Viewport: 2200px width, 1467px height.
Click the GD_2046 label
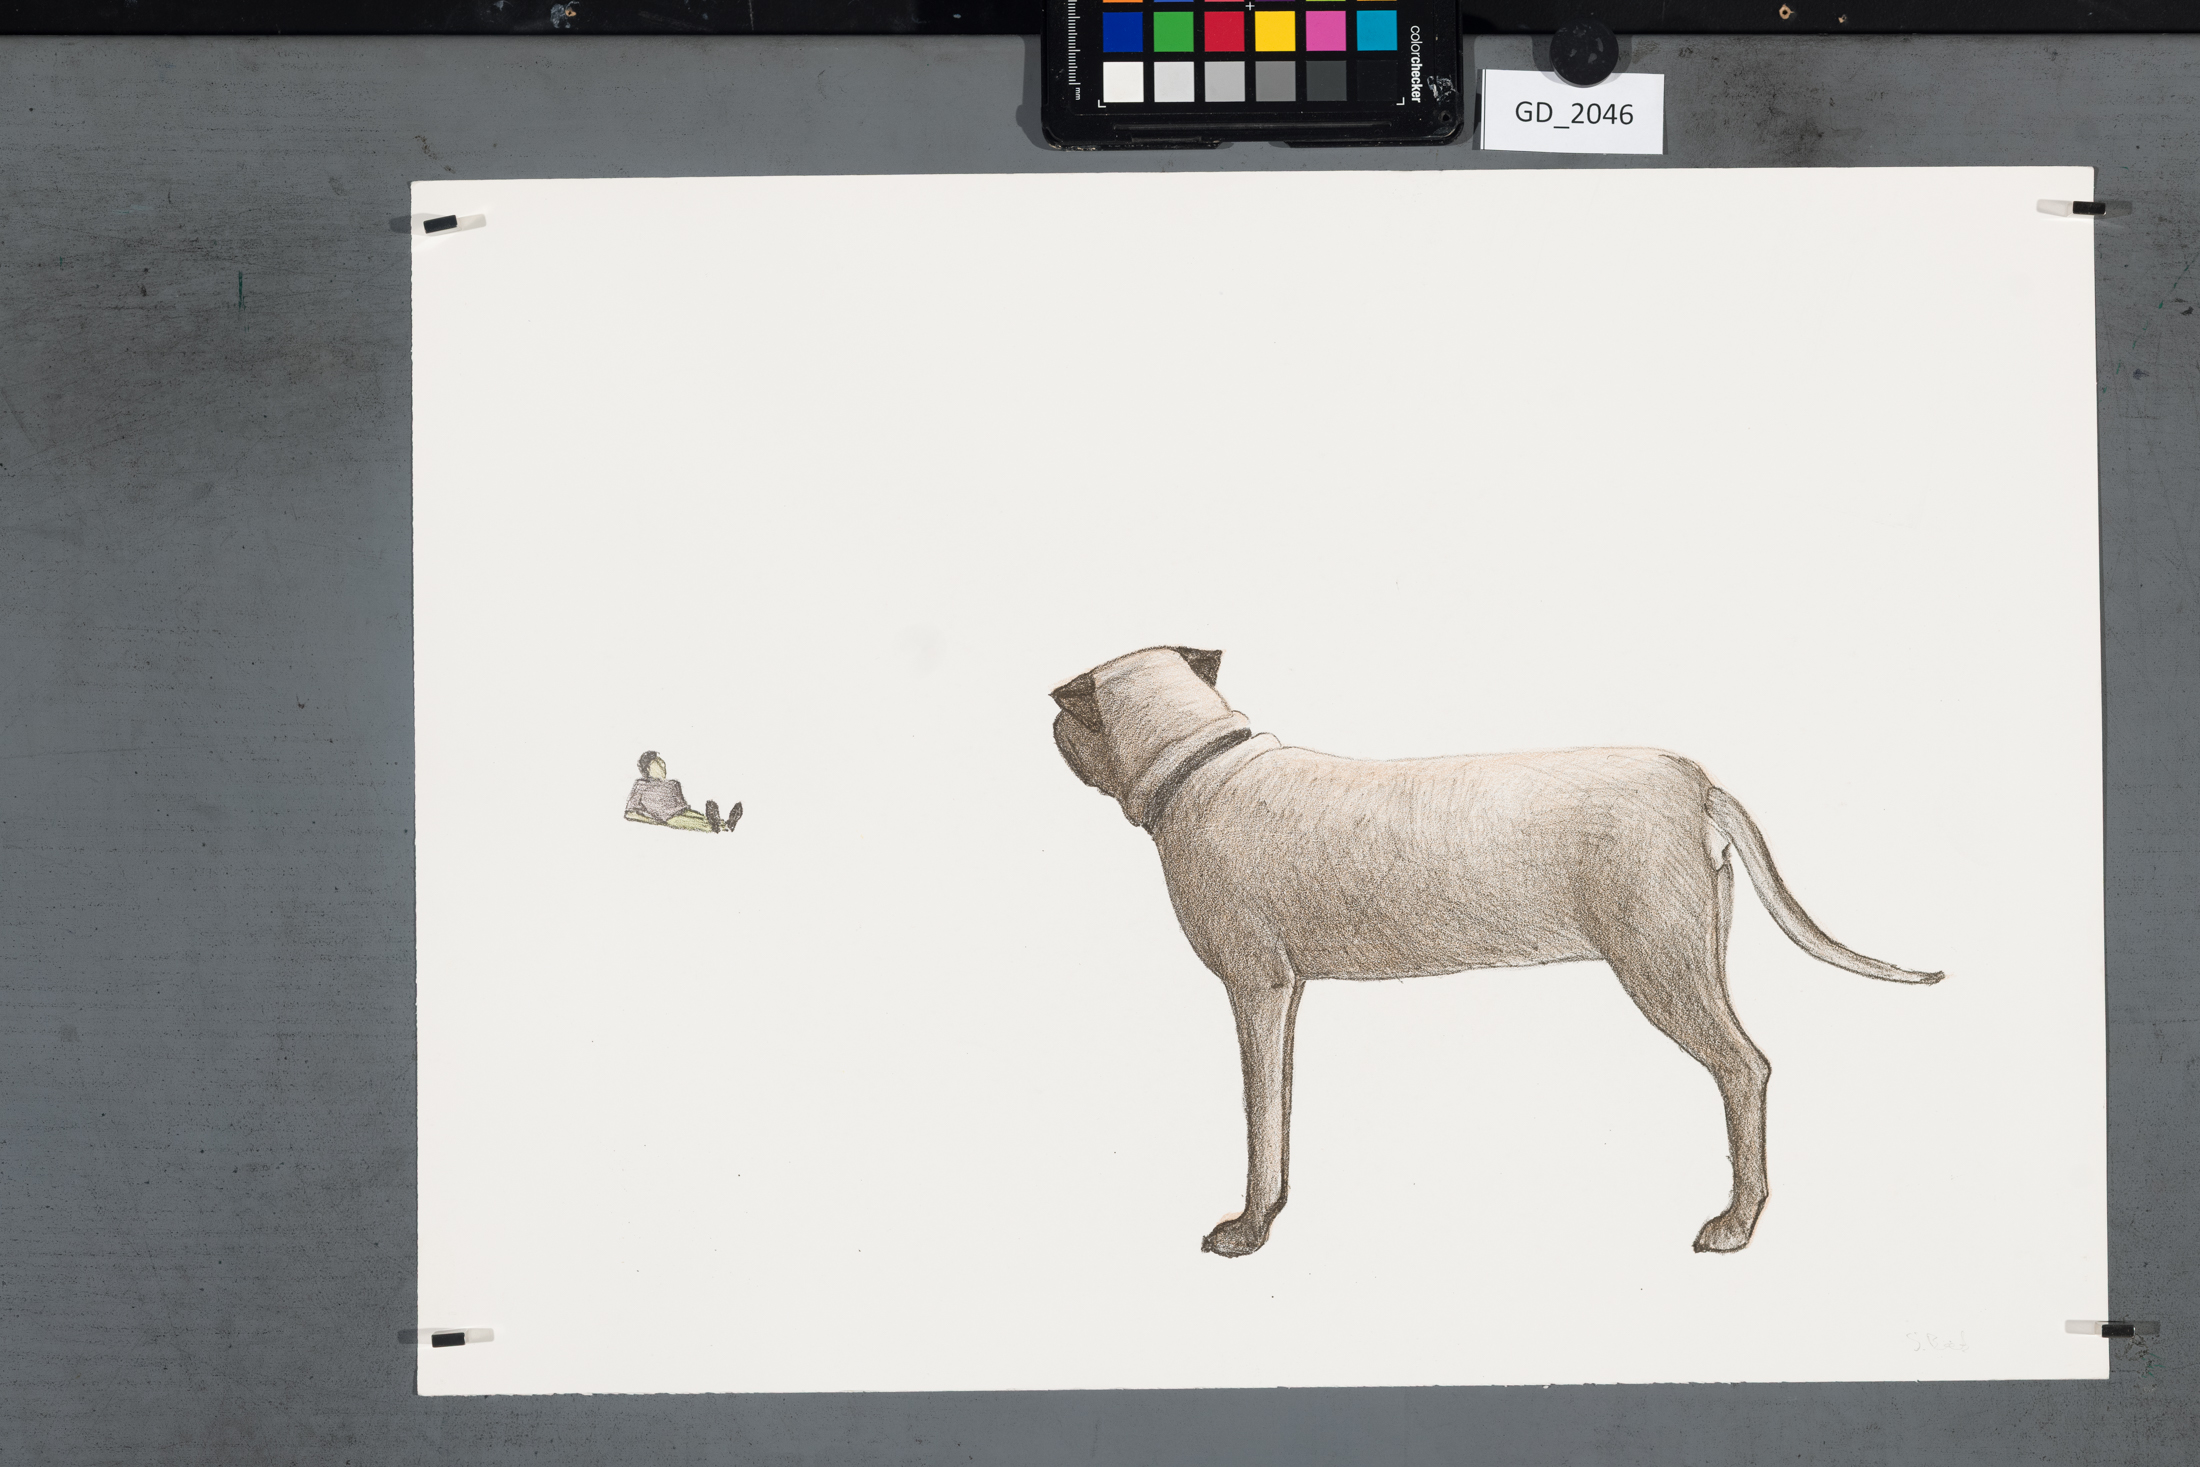(x=1573, y=113)
